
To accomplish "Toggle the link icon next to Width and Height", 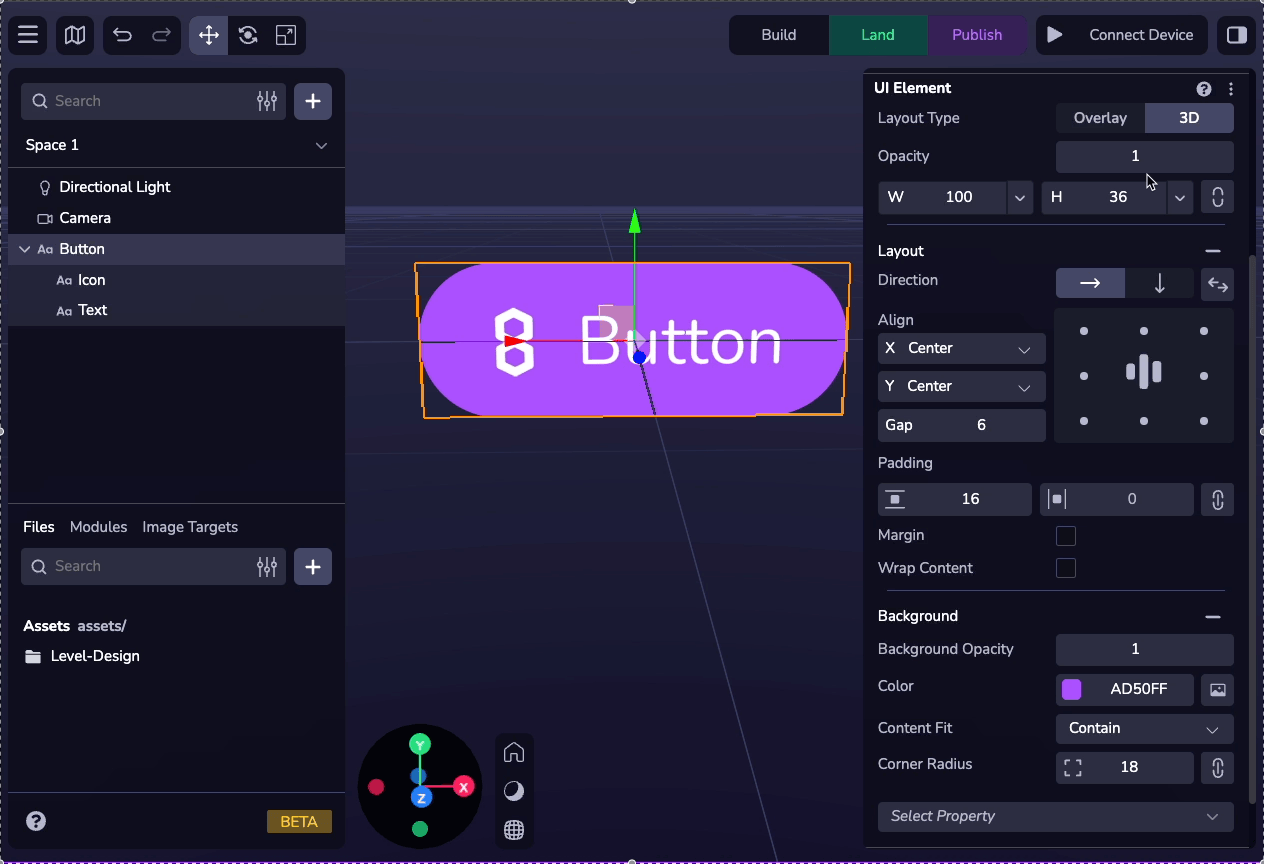I will click(1216, 197).
